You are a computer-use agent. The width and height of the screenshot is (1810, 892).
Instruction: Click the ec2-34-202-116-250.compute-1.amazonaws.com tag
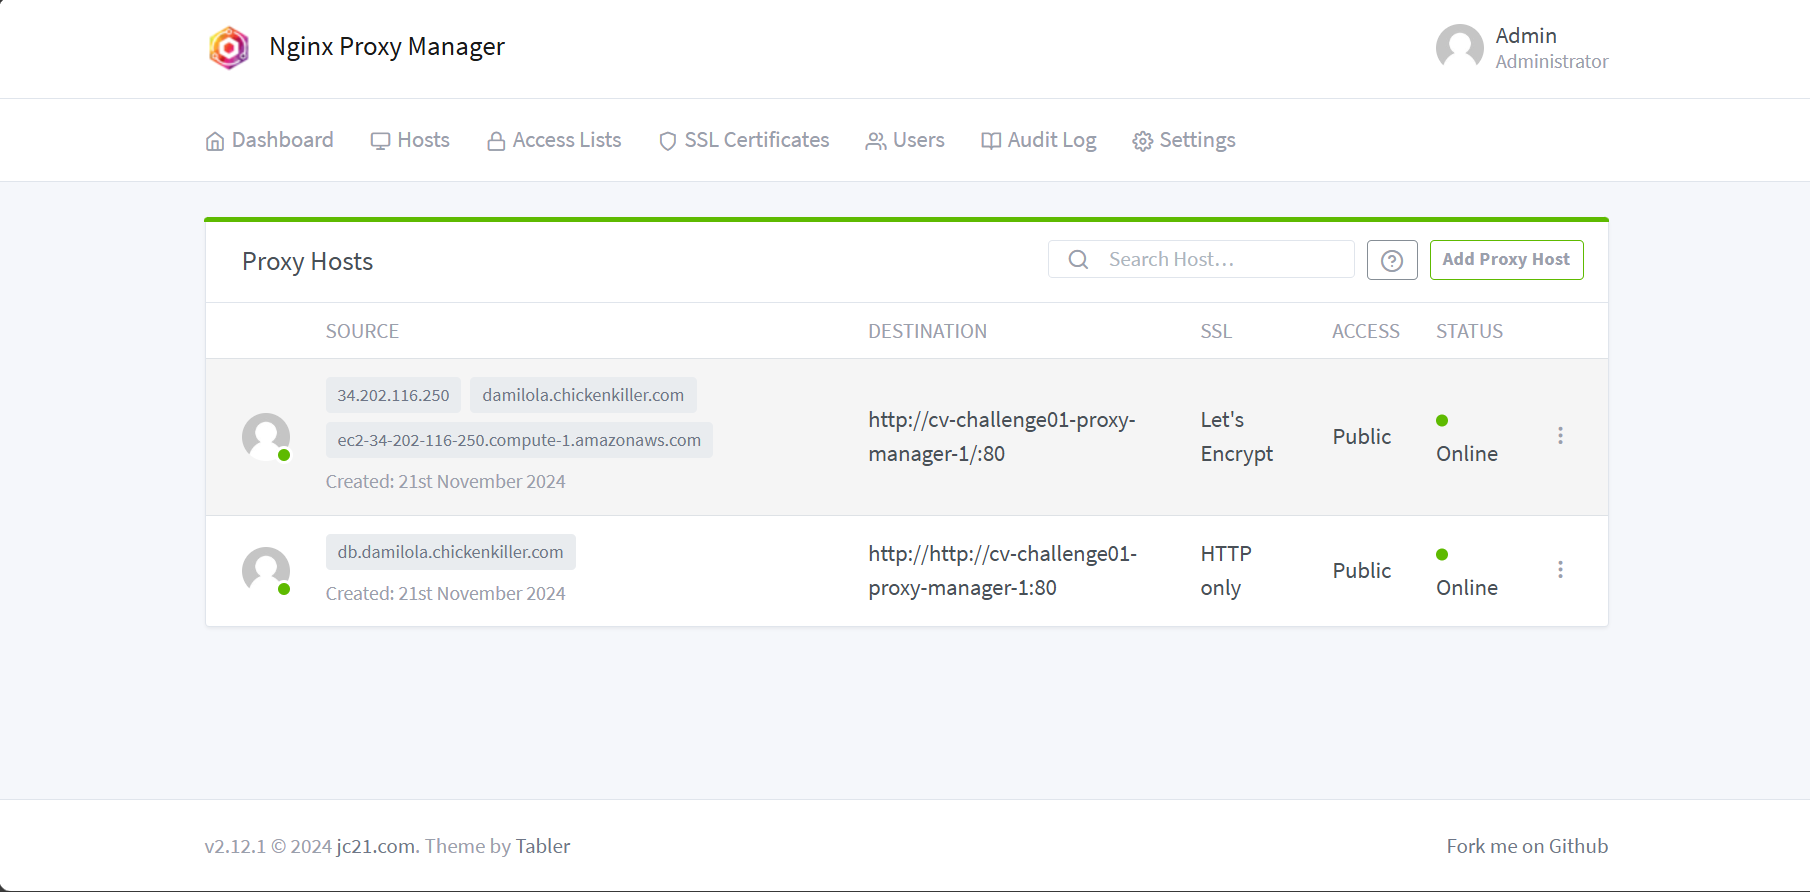click(x=519, y=440)
